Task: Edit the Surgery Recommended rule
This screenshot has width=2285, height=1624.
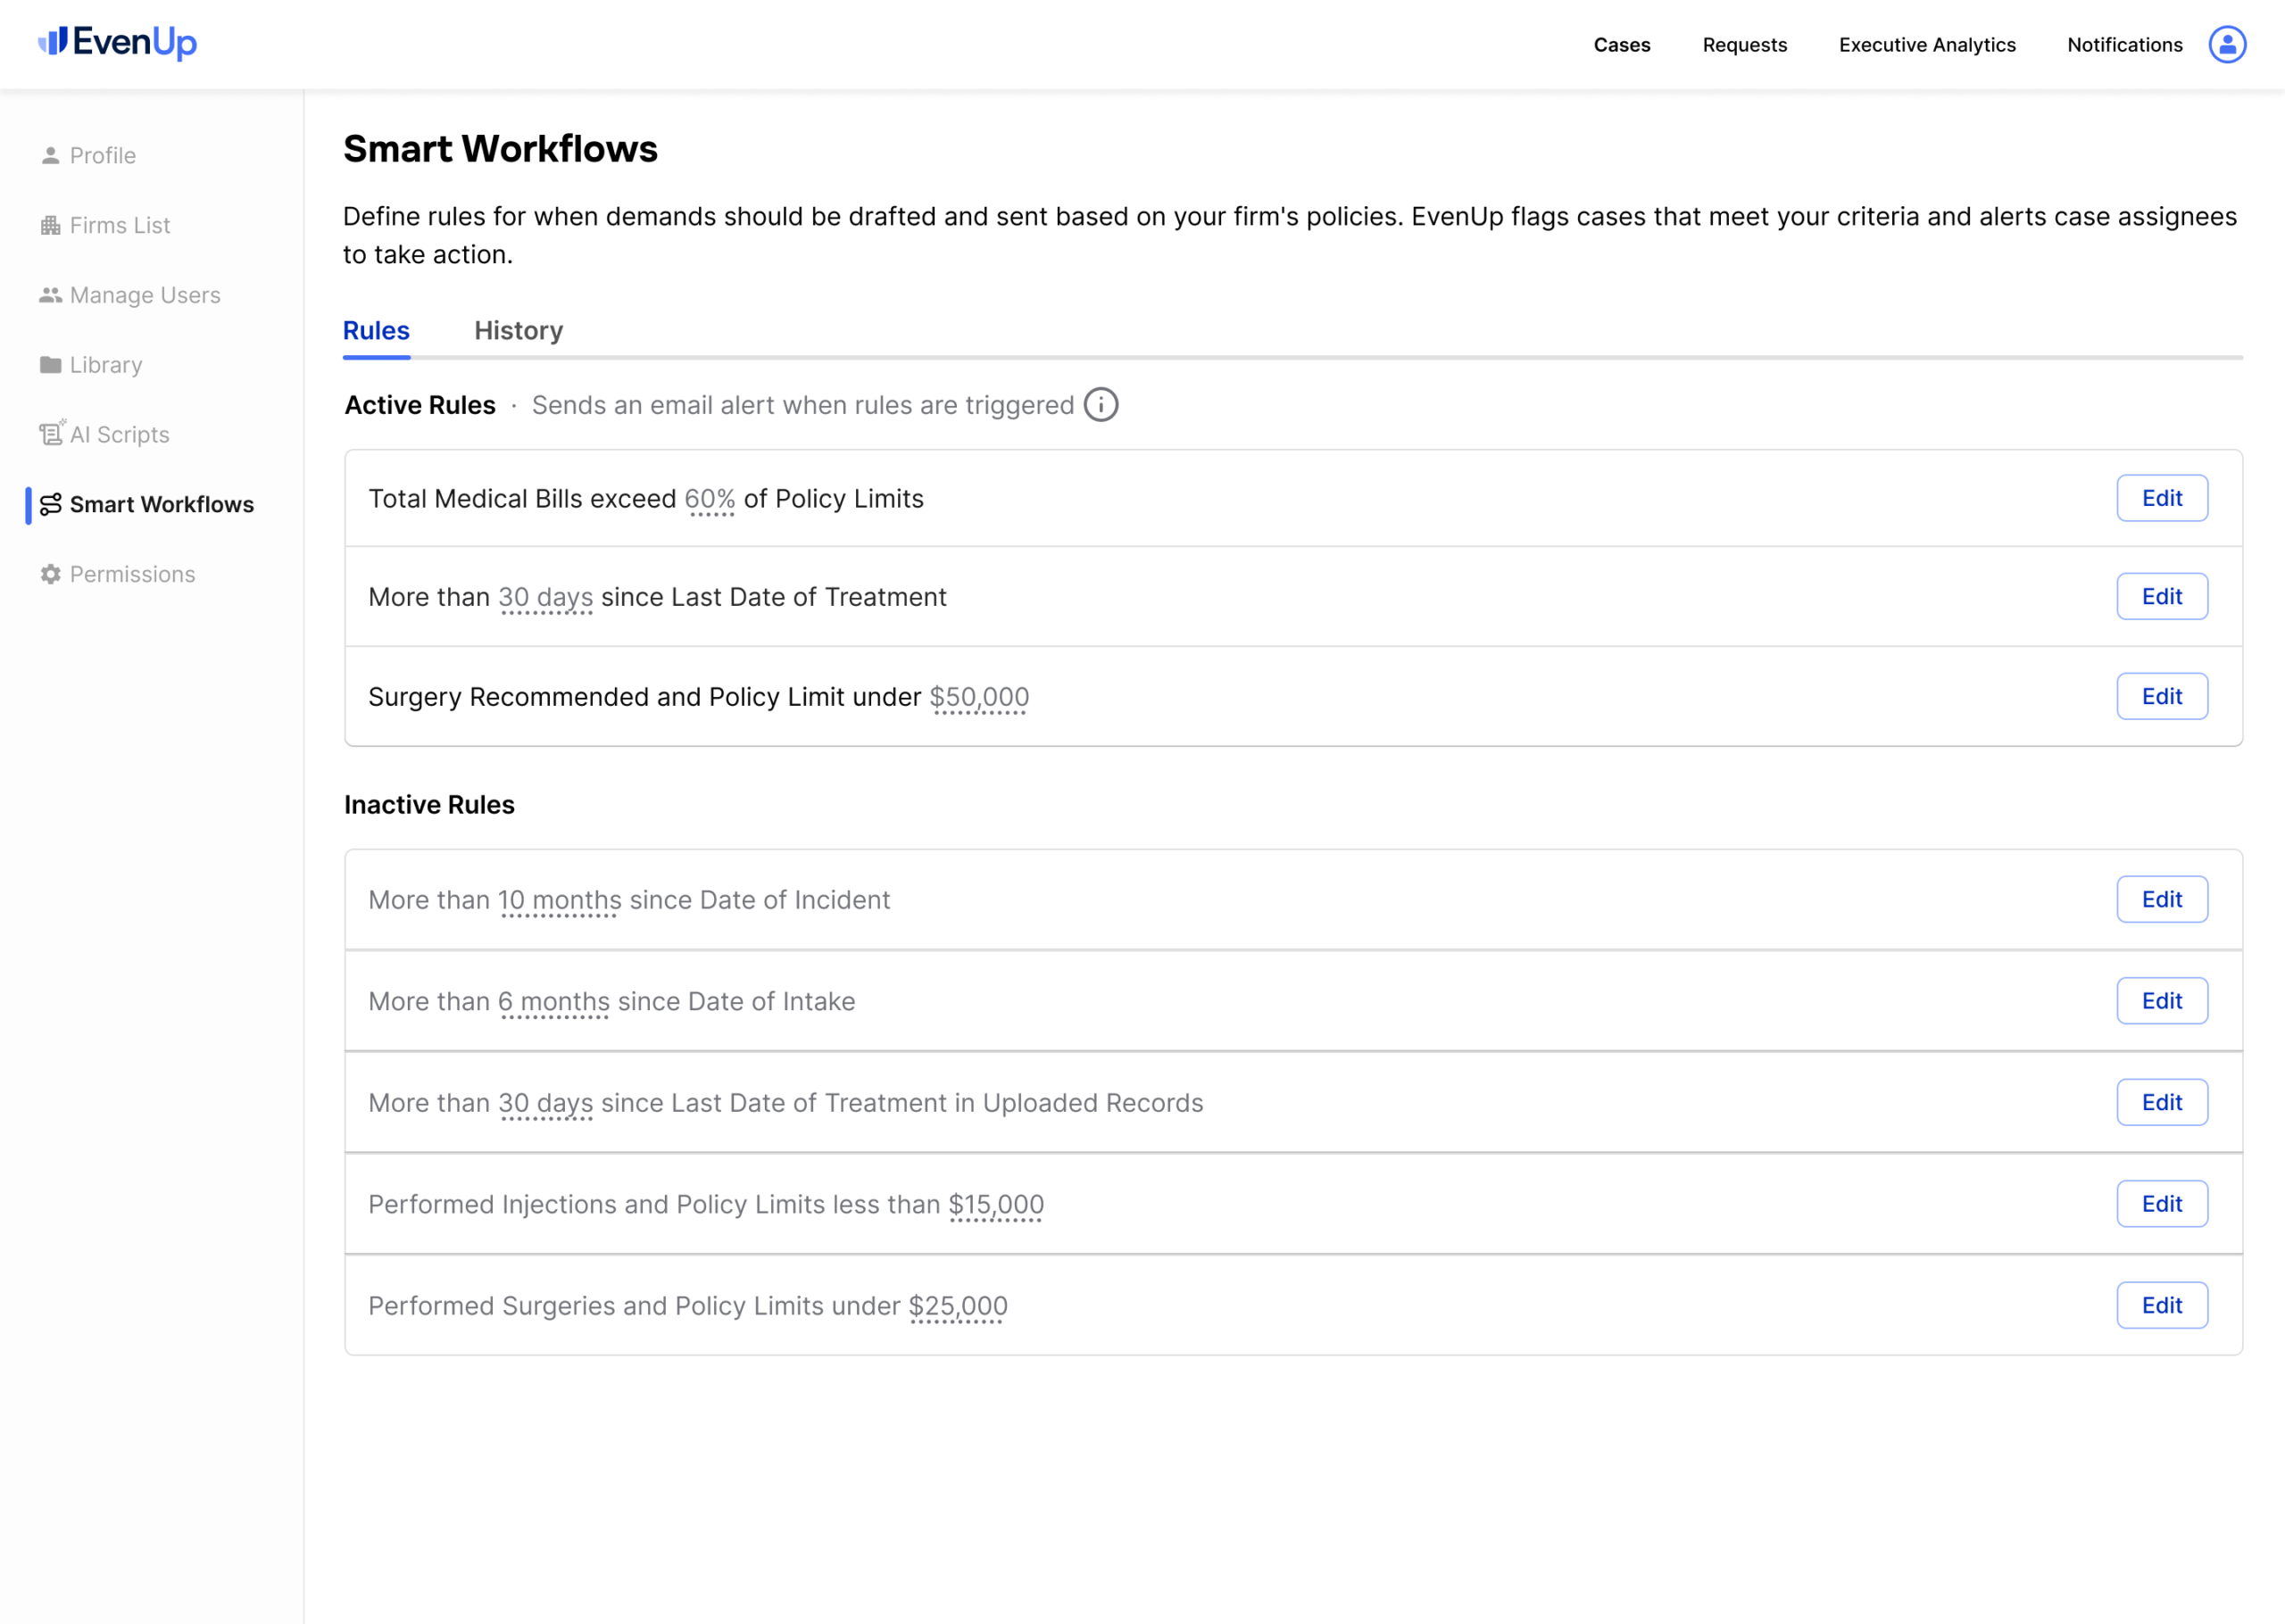Action: [x=2161, y=696]
